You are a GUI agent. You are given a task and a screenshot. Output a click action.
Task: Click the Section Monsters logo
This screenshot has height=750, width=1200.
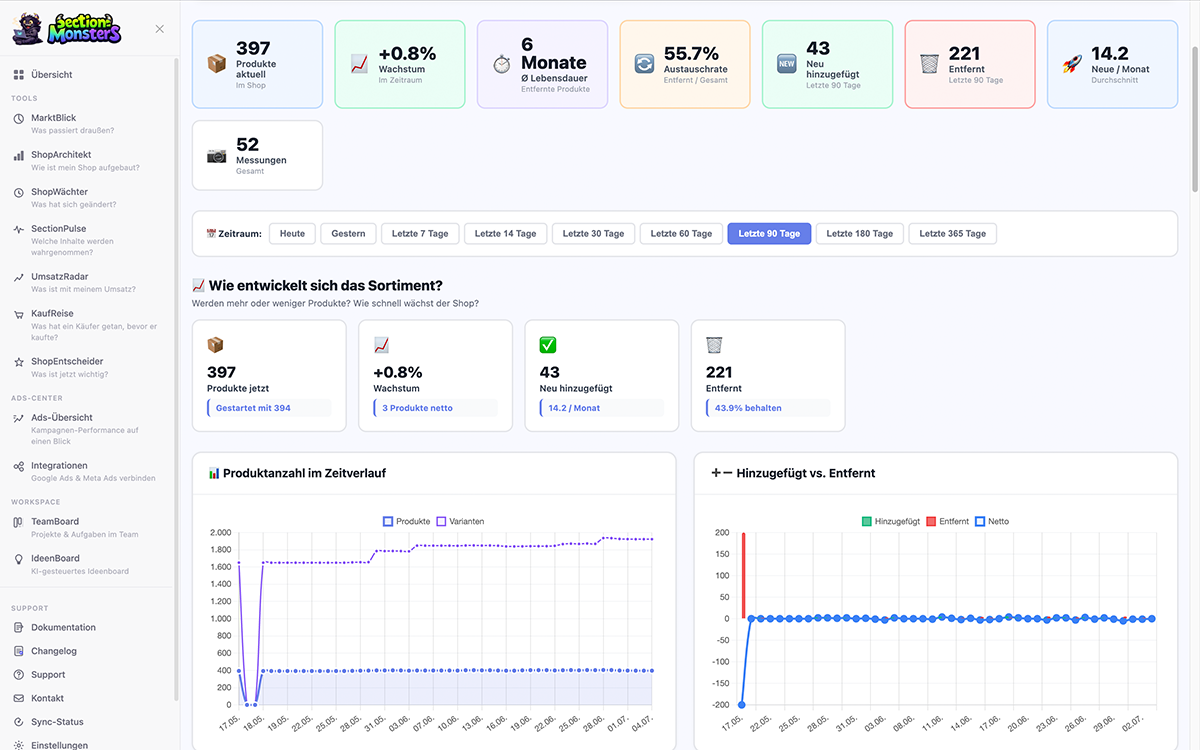pos(66,29)
